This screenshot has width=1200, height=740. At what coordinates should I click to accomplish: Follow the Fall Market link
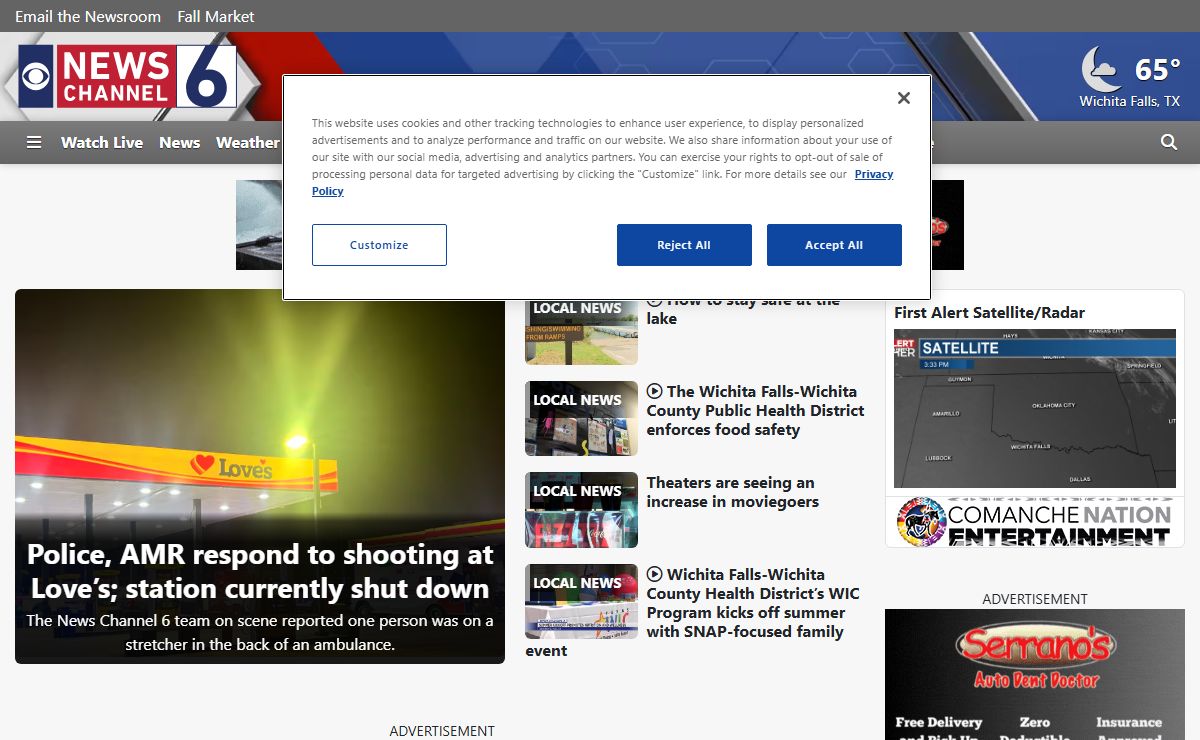point(216,16)
